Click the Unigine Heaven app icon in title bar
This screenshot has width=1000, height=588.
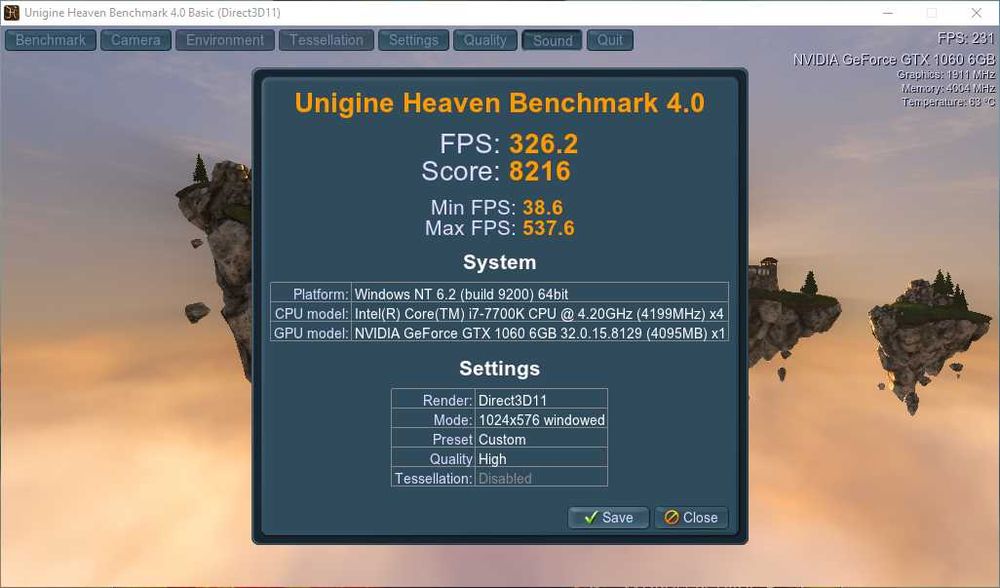pyautogui.click(x=11, y=12)
